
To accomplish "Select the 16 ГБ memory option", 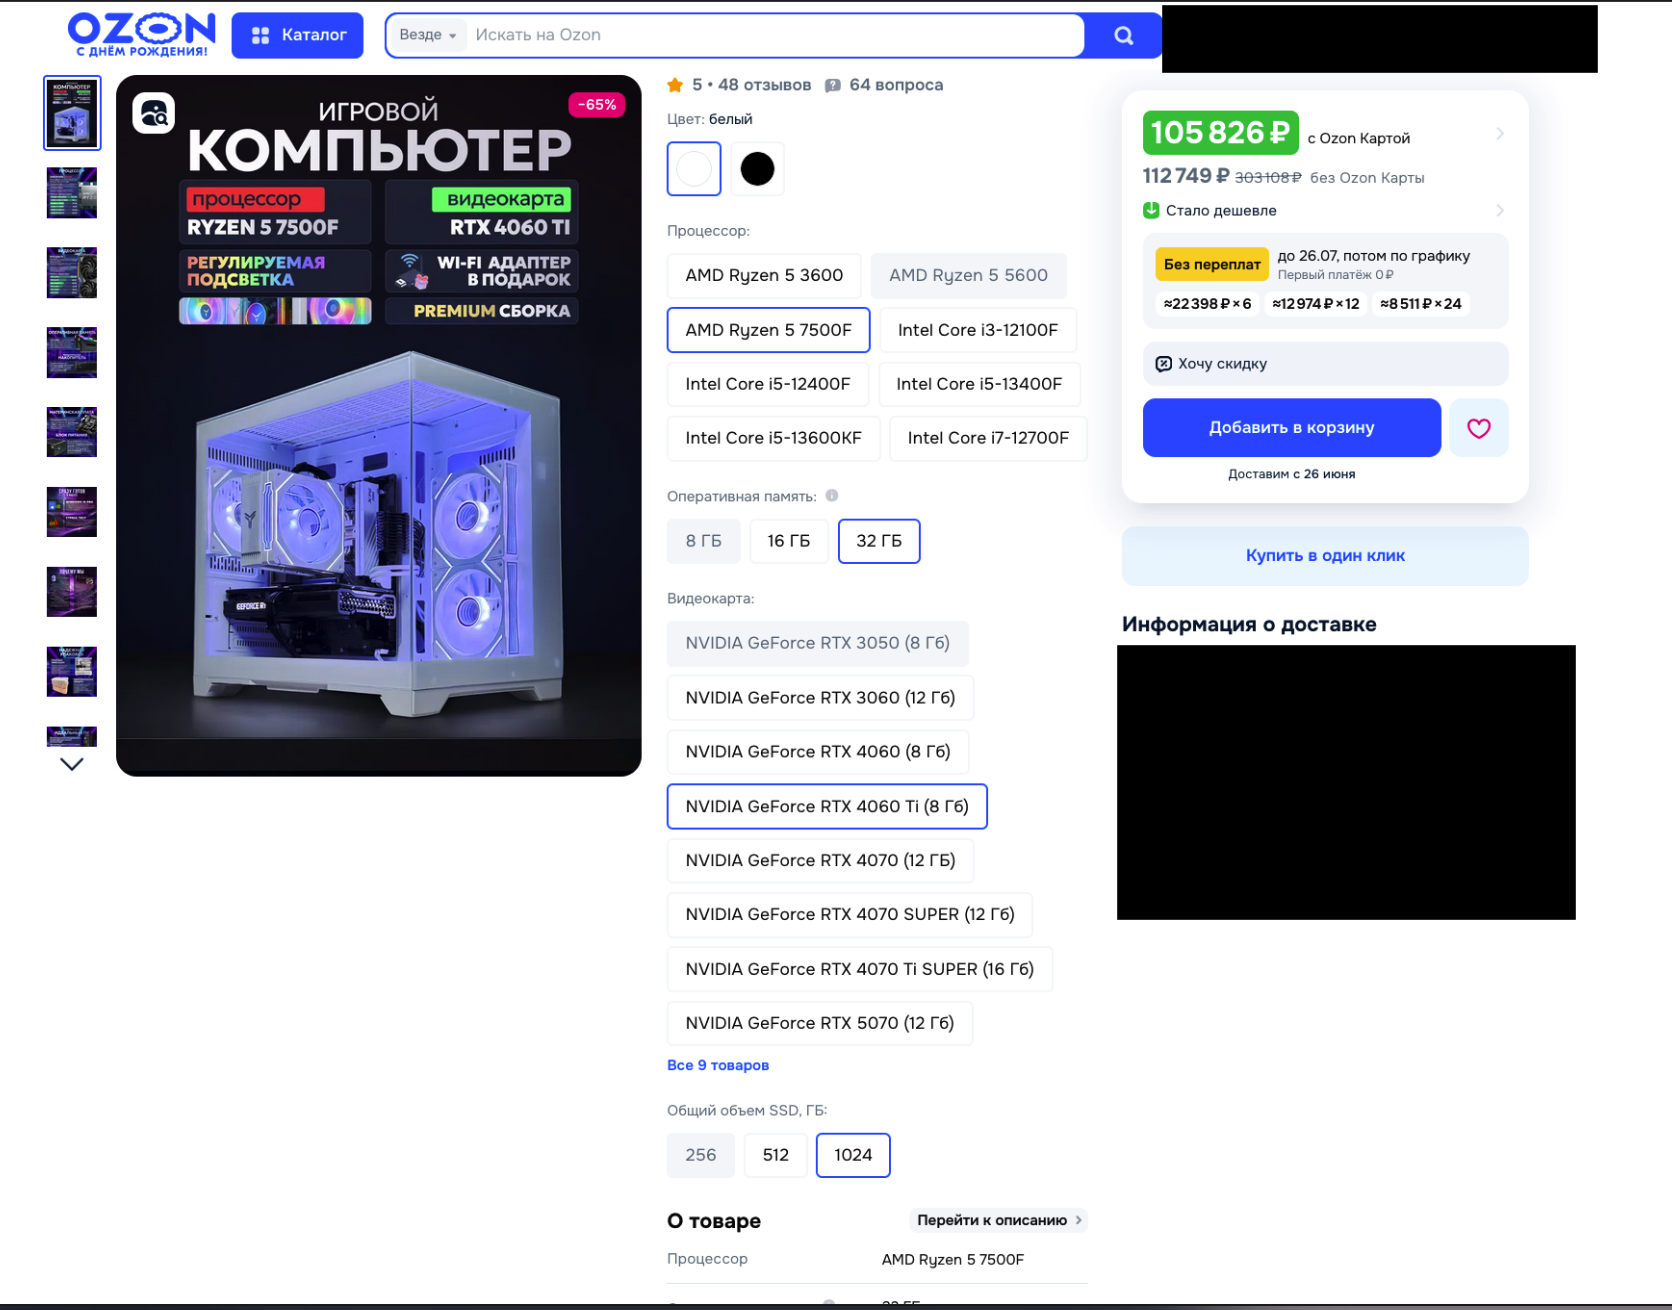I will click(x=788, y=541).
